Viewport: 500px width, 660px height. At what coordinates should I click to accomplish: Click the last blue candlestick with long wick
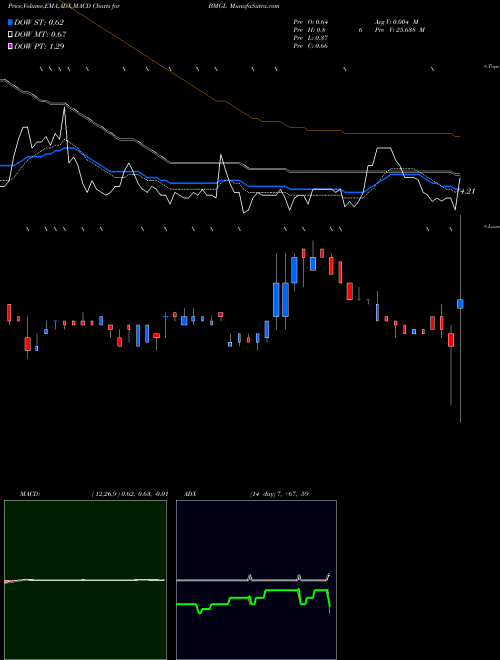pos(460,304)
